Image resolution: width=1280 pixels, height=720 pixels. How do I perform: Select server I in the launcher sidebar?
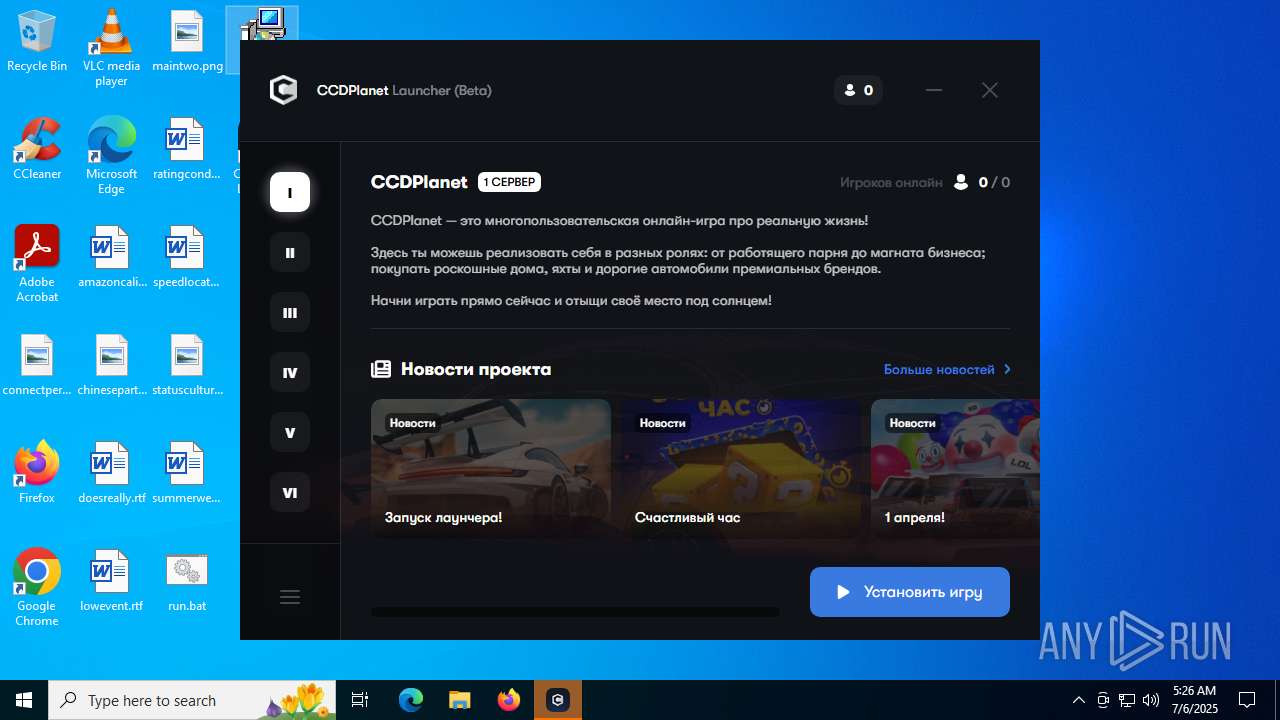tap(290, 192)
